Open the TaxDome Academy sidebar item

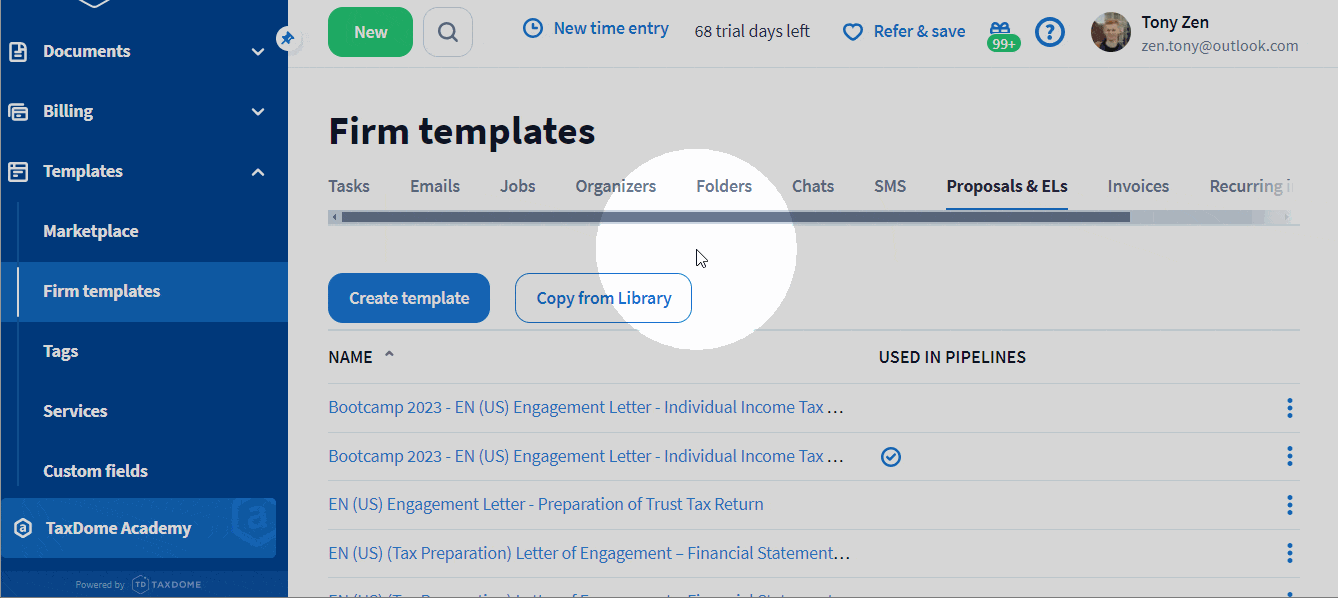(138, 528)
